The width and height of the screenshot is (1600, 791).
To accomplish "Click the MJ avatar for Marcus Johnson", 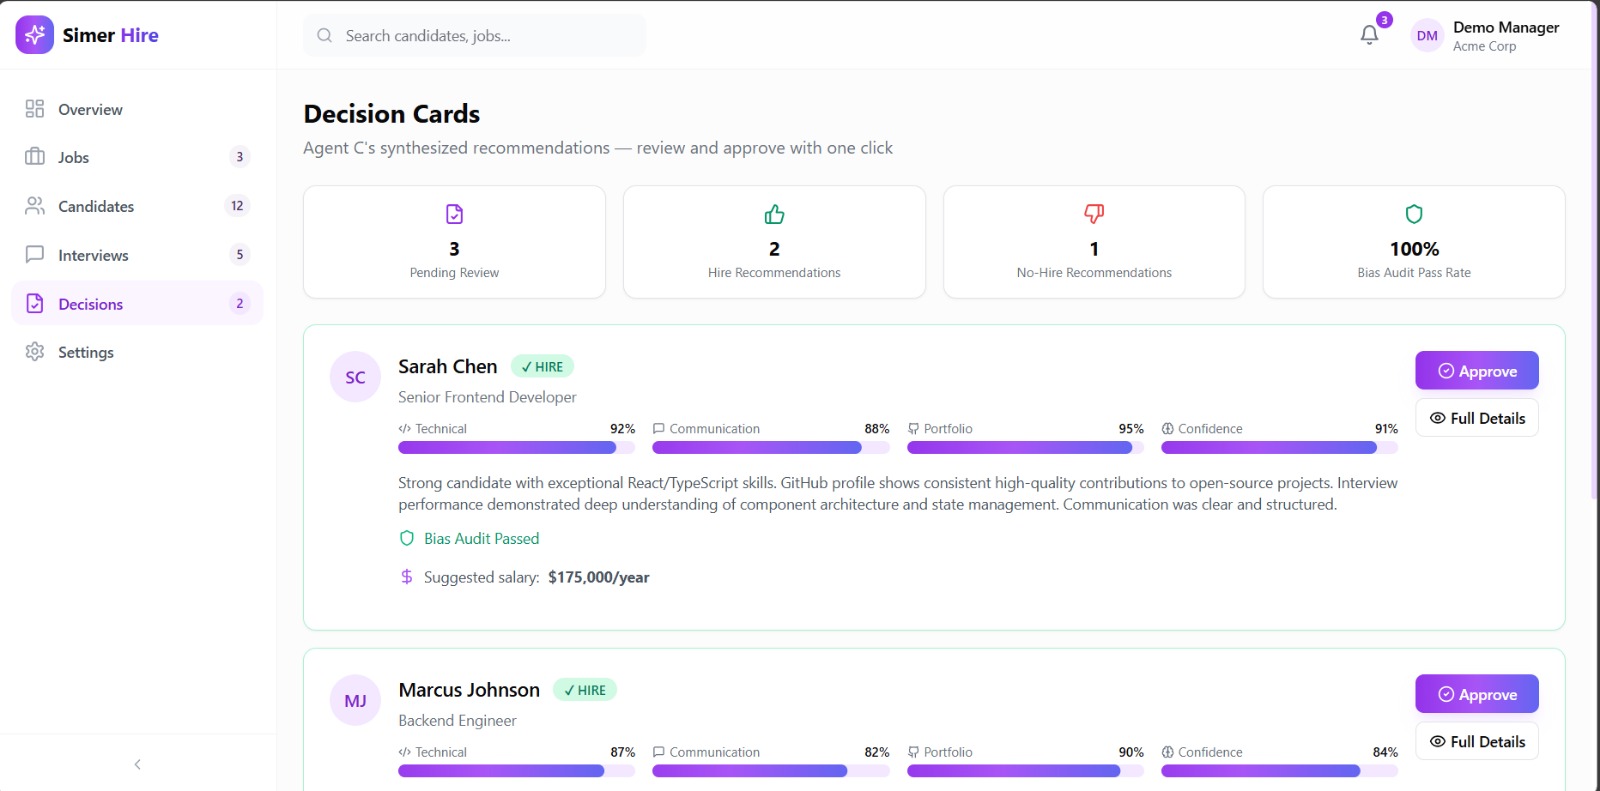I will click(355, 701).
